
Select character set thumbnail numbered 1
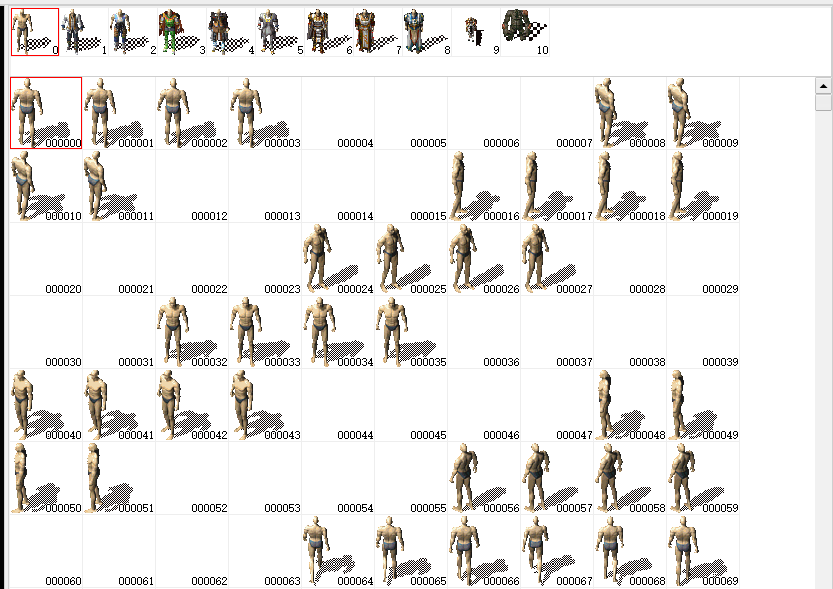83,32
